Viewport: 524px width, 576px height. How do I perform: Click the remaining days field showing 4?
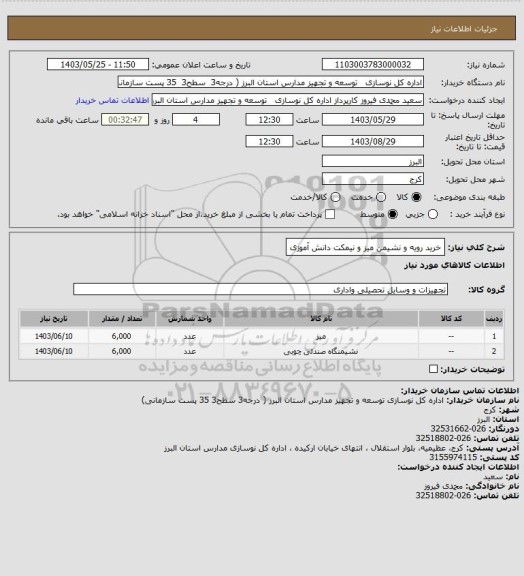(196, 120)
